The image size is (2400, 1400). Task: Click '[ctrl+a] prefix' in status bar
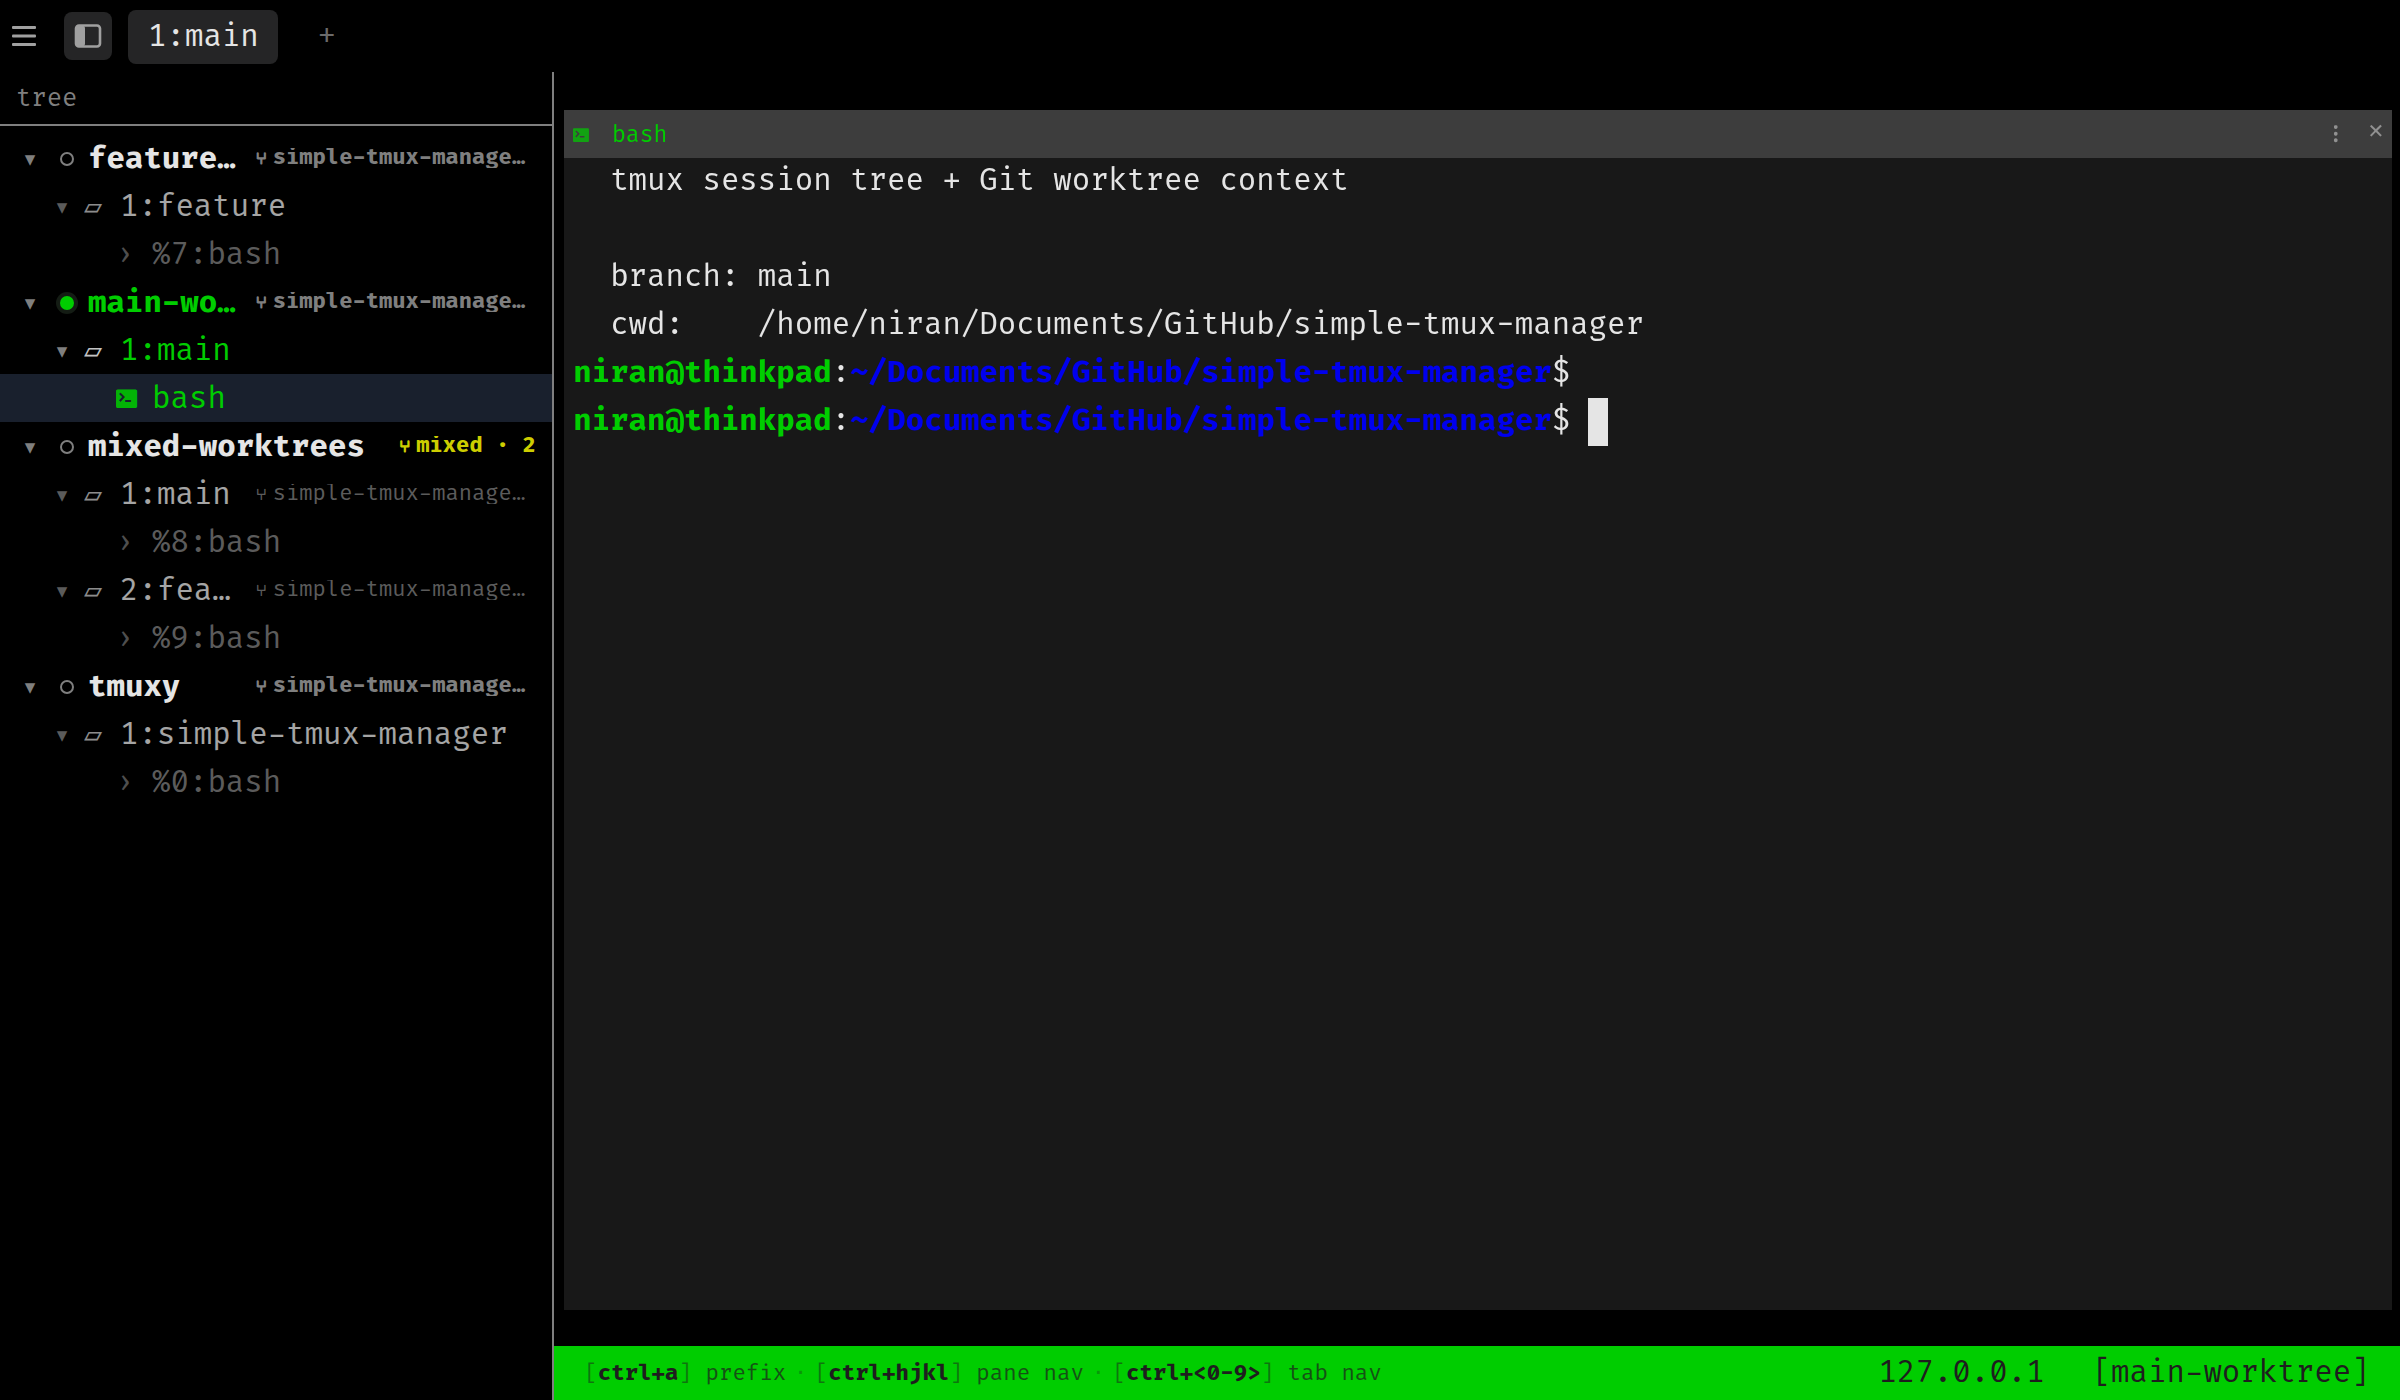[685, 1373]
